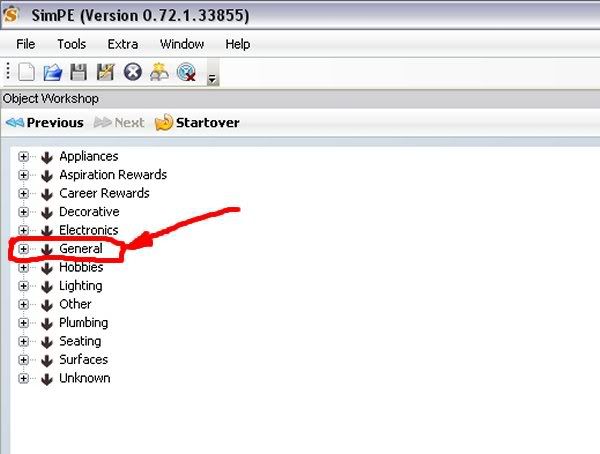Click the globe with red X icon
The width and height of the screenshot is (600, 454).
[186, 72]
